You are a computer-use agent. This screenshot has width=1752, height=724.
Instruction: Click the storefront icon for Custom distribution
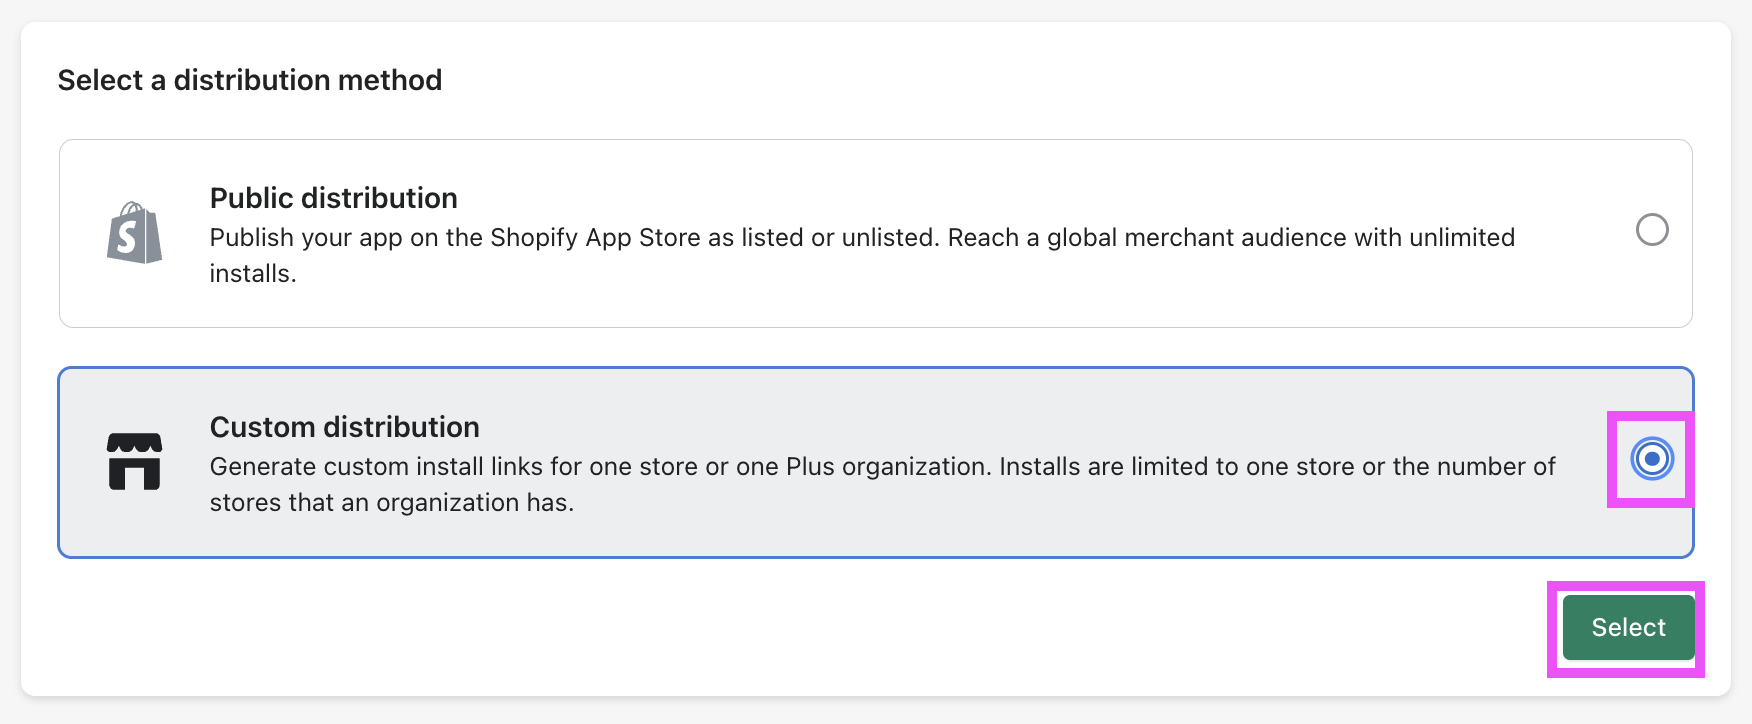point(134,461)
